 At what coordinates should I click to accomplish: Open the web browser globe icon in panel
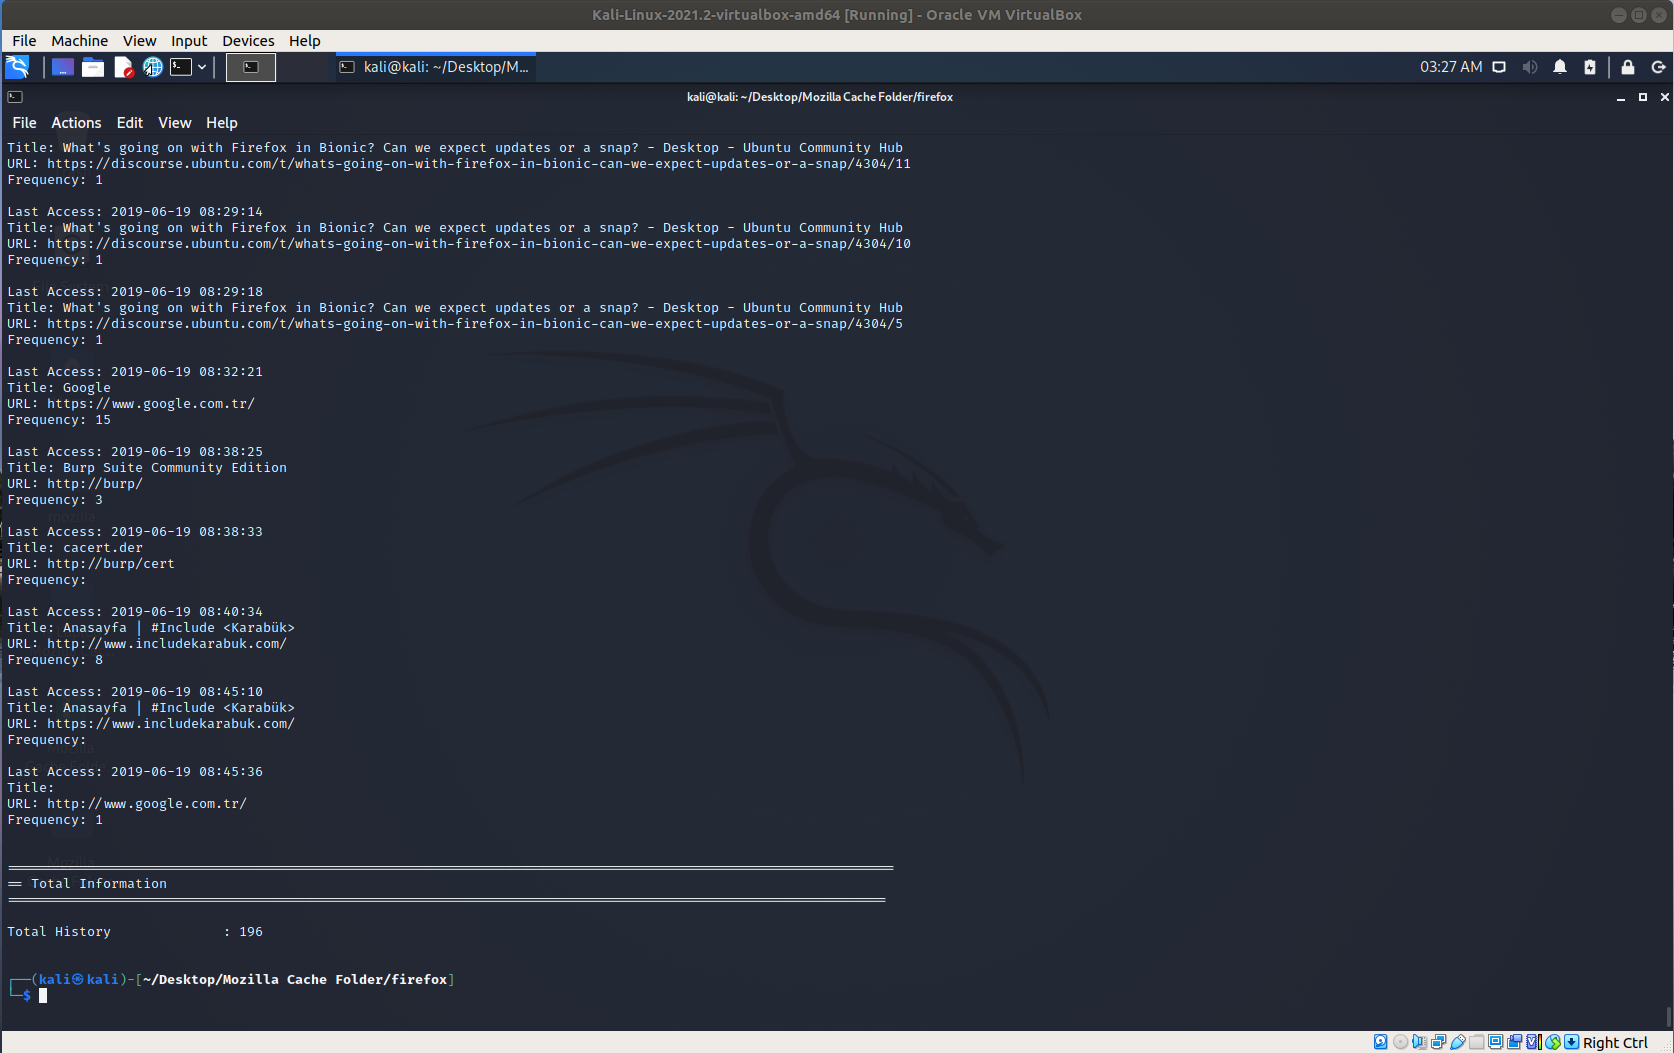tap(152, 67)
